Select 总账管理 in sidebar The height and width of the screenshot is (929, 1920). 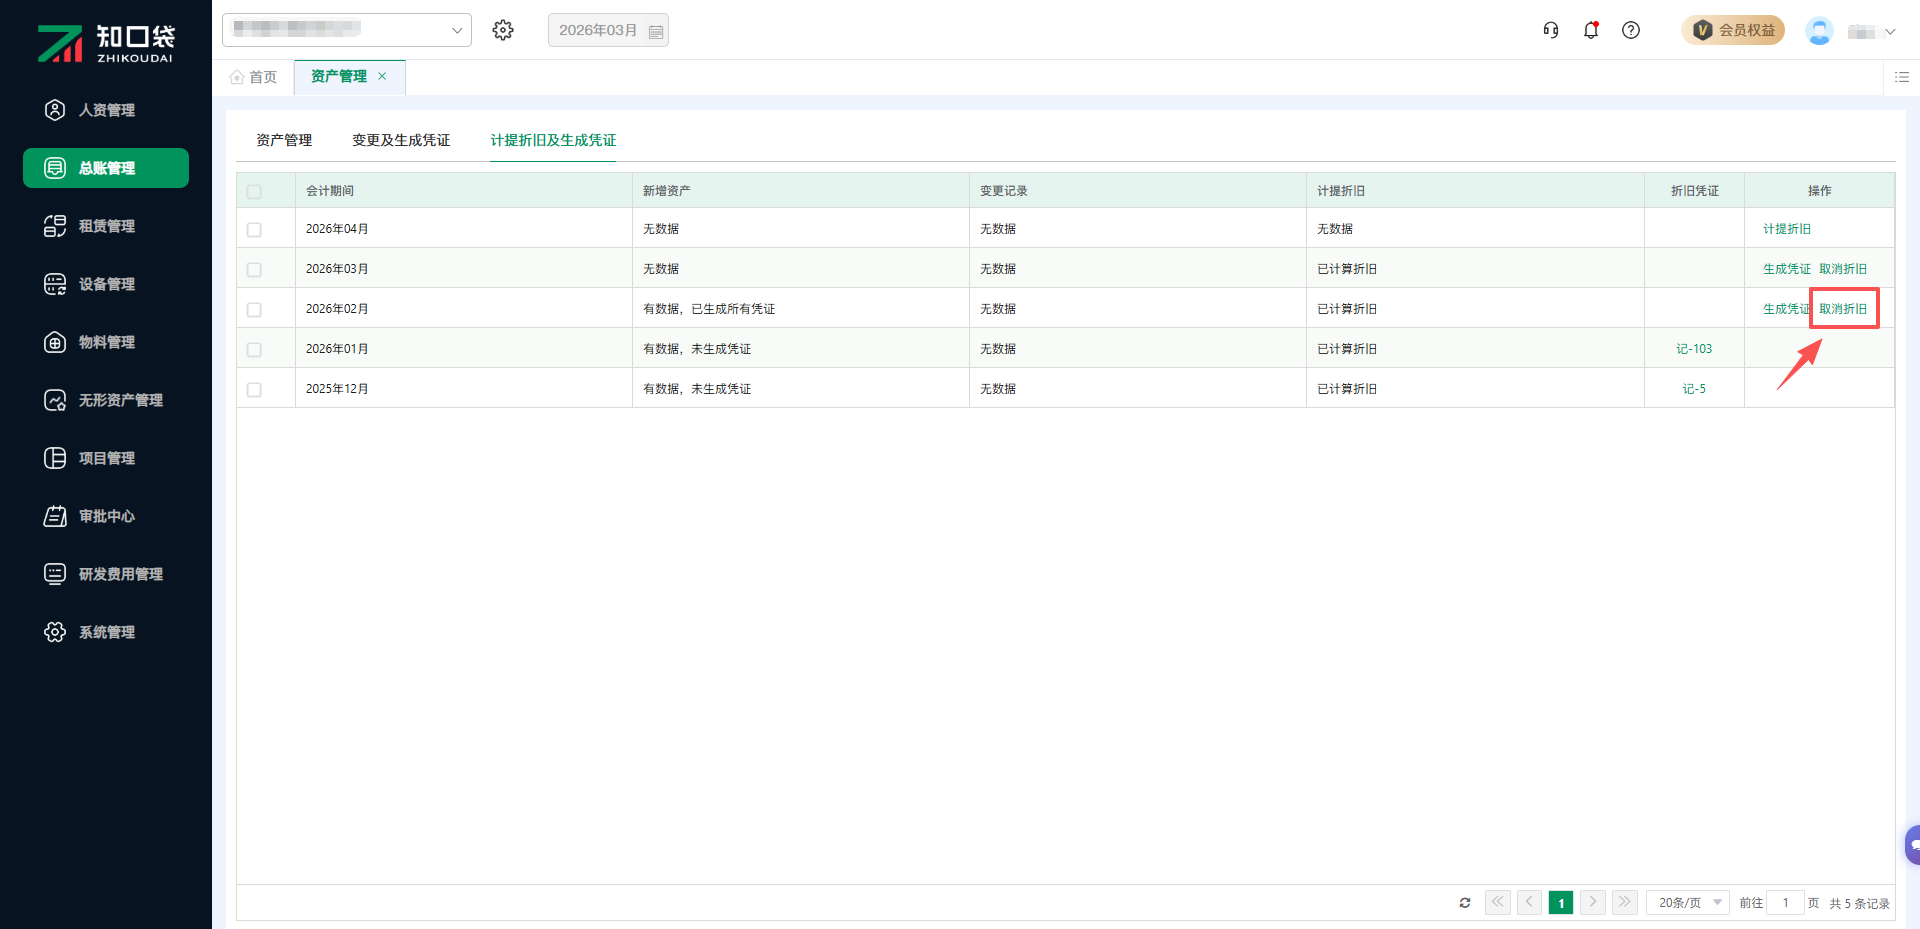106,168
